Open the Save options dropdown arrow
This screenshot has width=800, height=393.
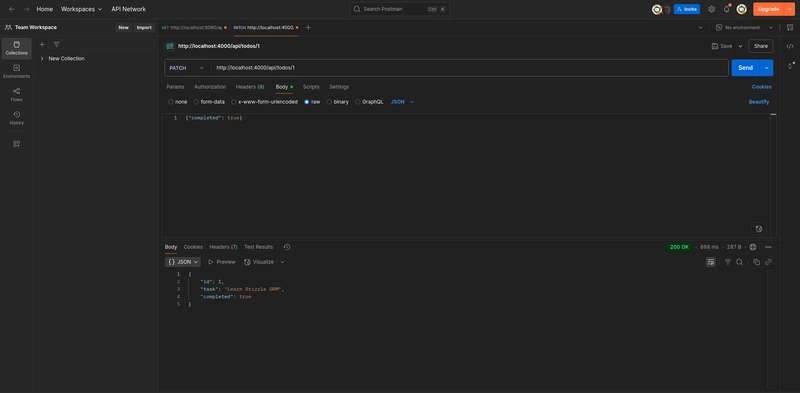pyautogui.click(x=740, y=46)
